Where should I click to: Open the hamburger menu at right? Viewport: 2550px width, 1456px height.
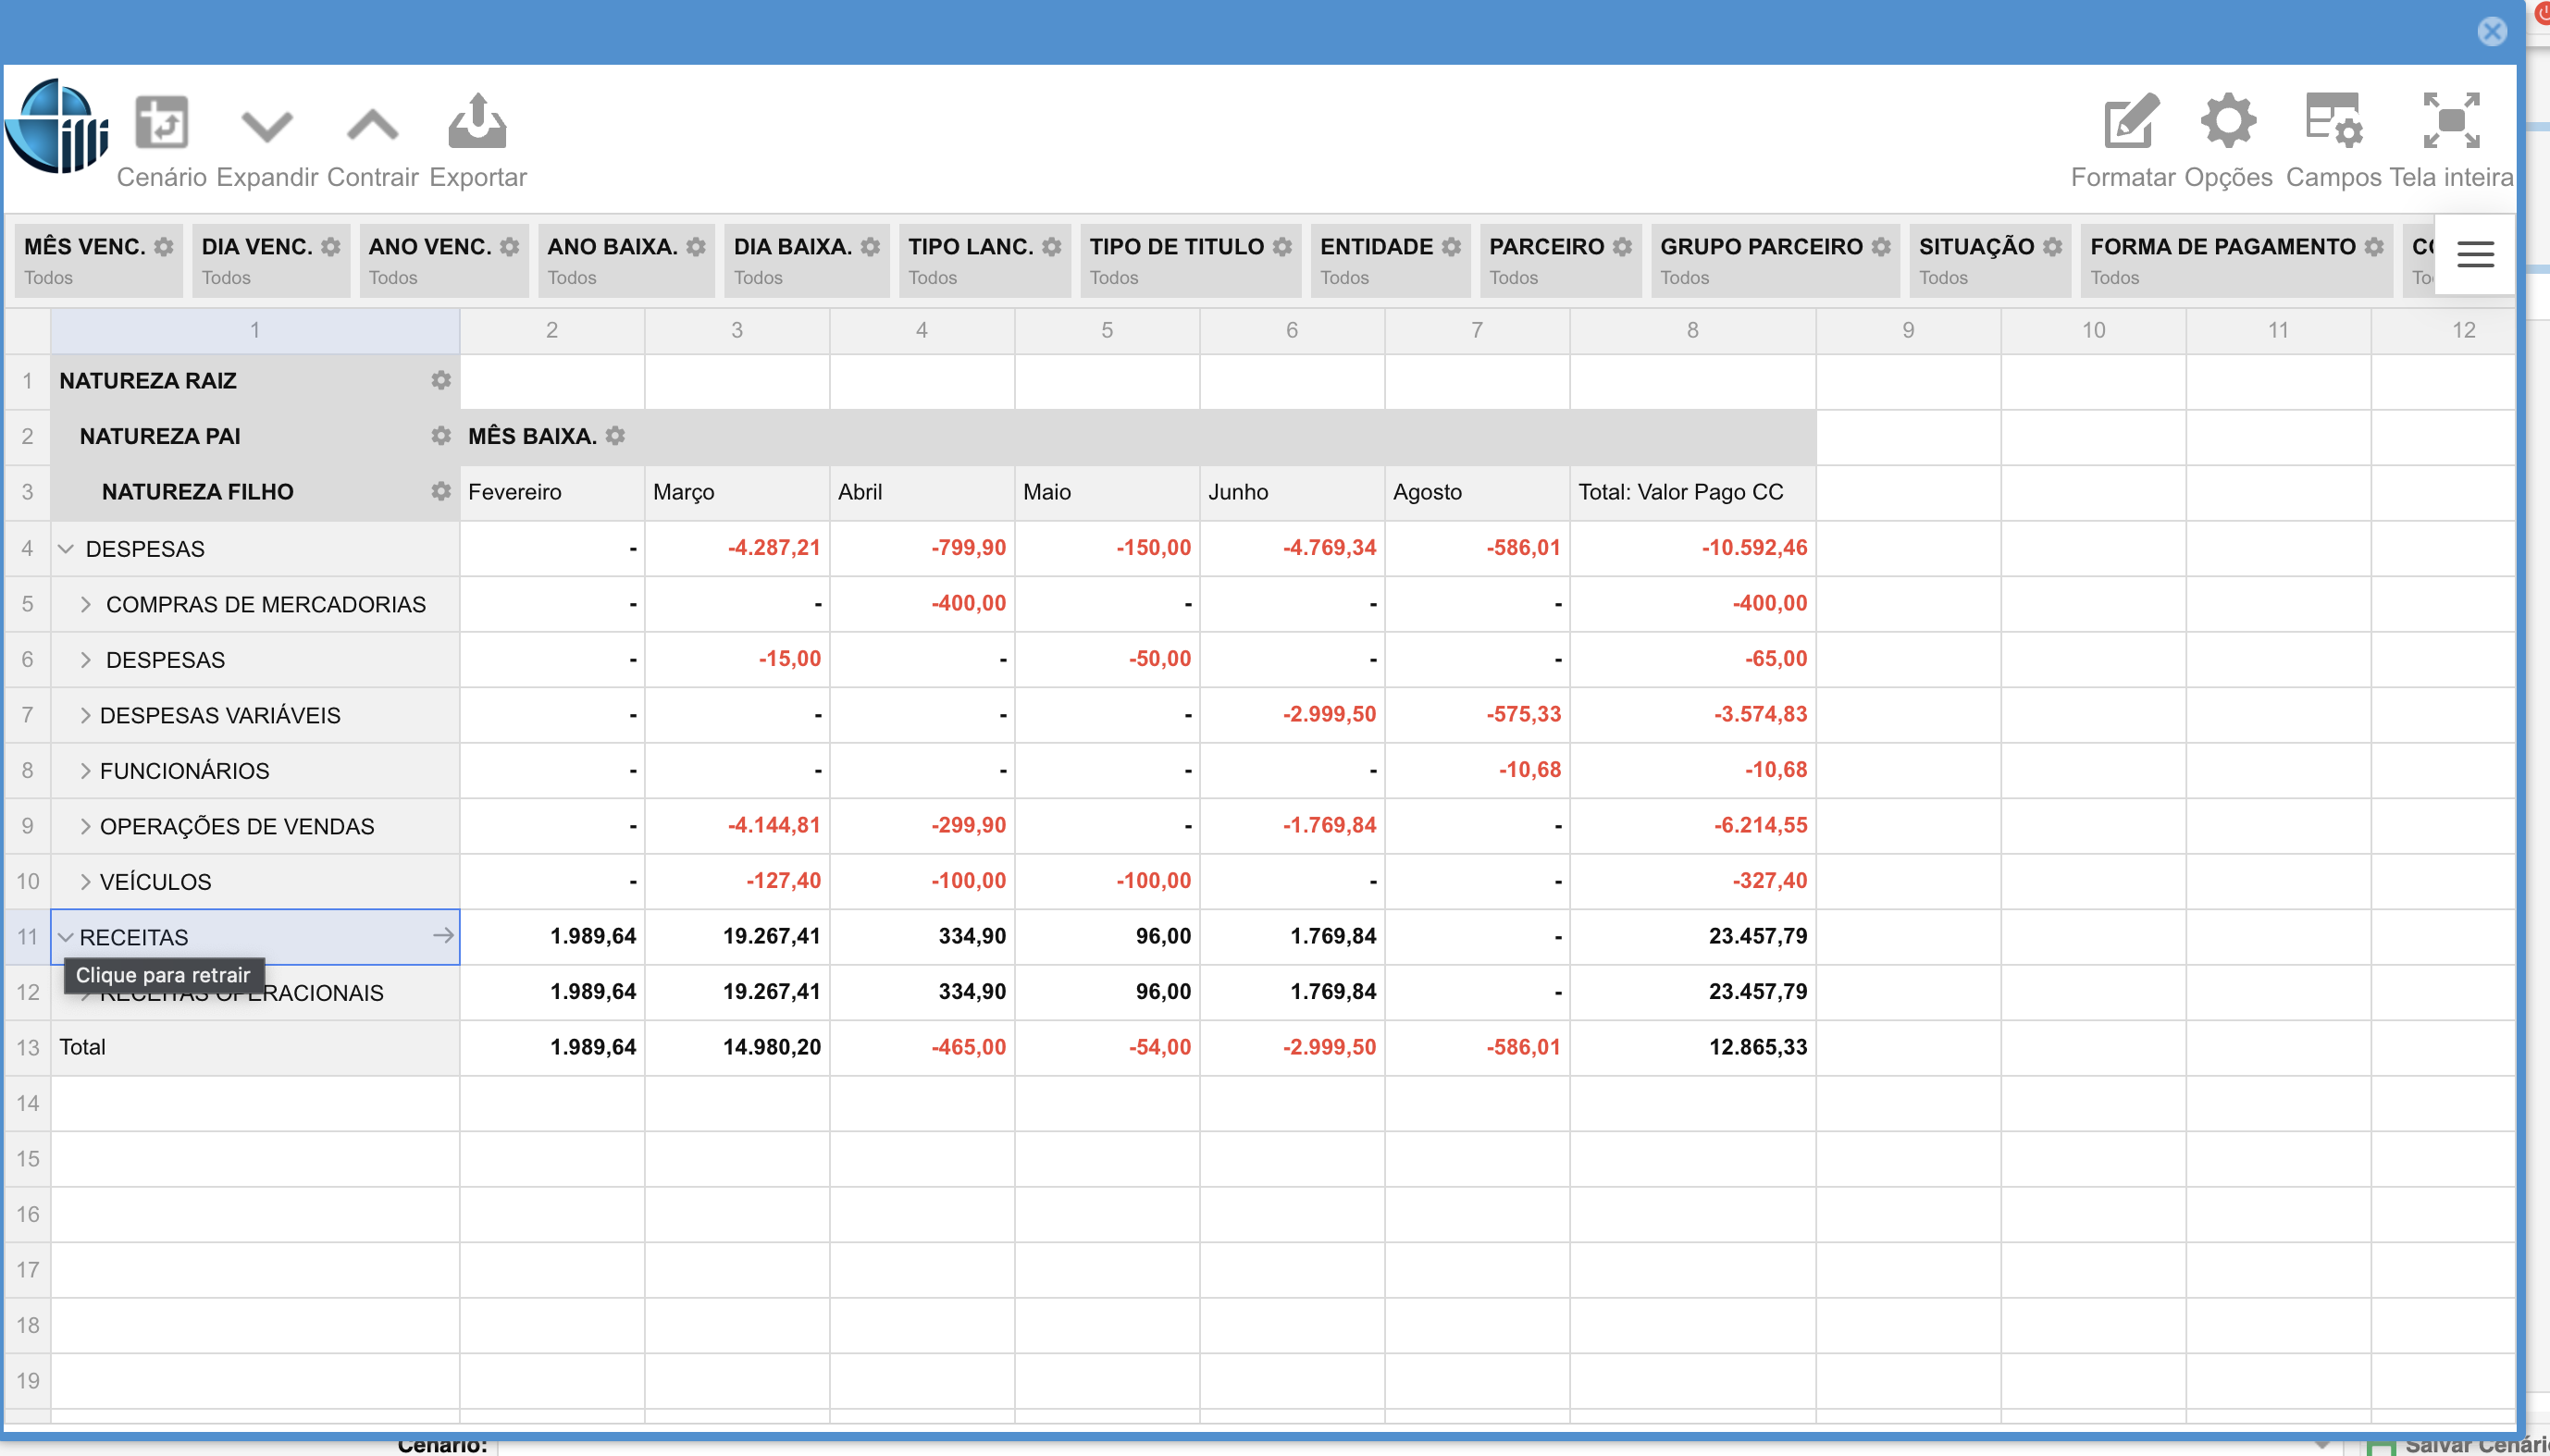pos(2474,254)
